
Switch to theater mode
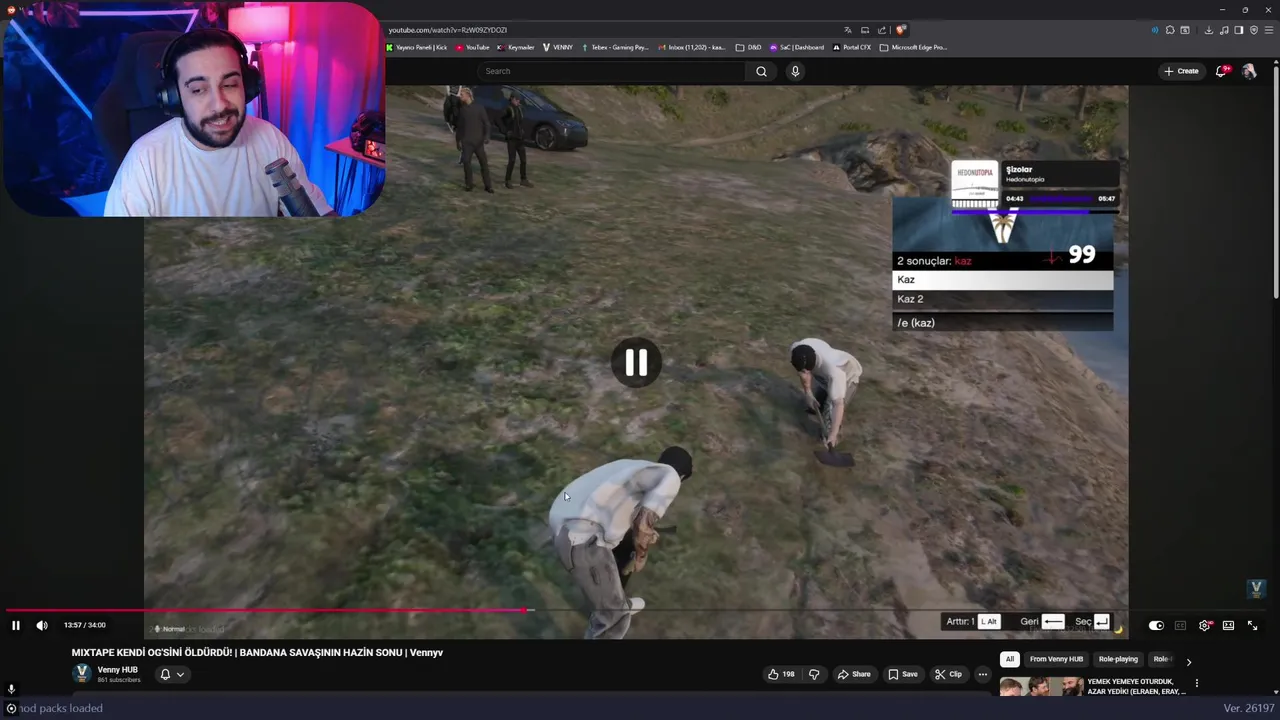pos(1228,625)
